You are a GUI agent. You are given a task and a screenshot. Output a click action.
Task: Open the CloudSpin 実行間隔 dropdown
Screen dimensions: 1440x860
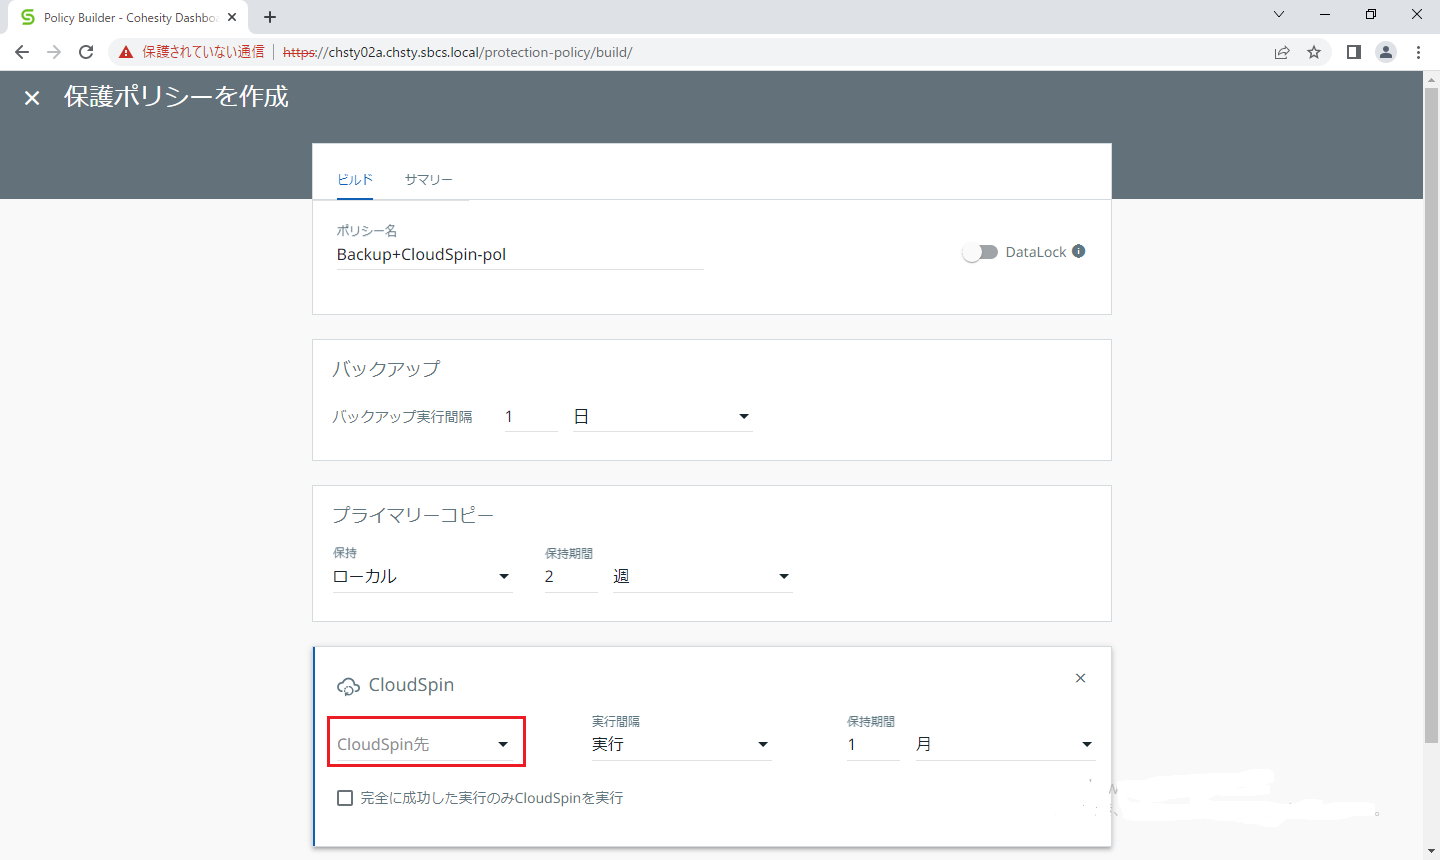[681, 744]
